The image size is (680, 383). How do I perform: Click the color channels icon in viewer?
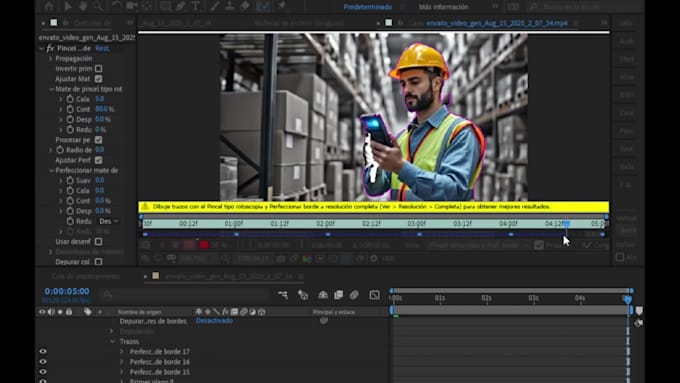(307, 259)
